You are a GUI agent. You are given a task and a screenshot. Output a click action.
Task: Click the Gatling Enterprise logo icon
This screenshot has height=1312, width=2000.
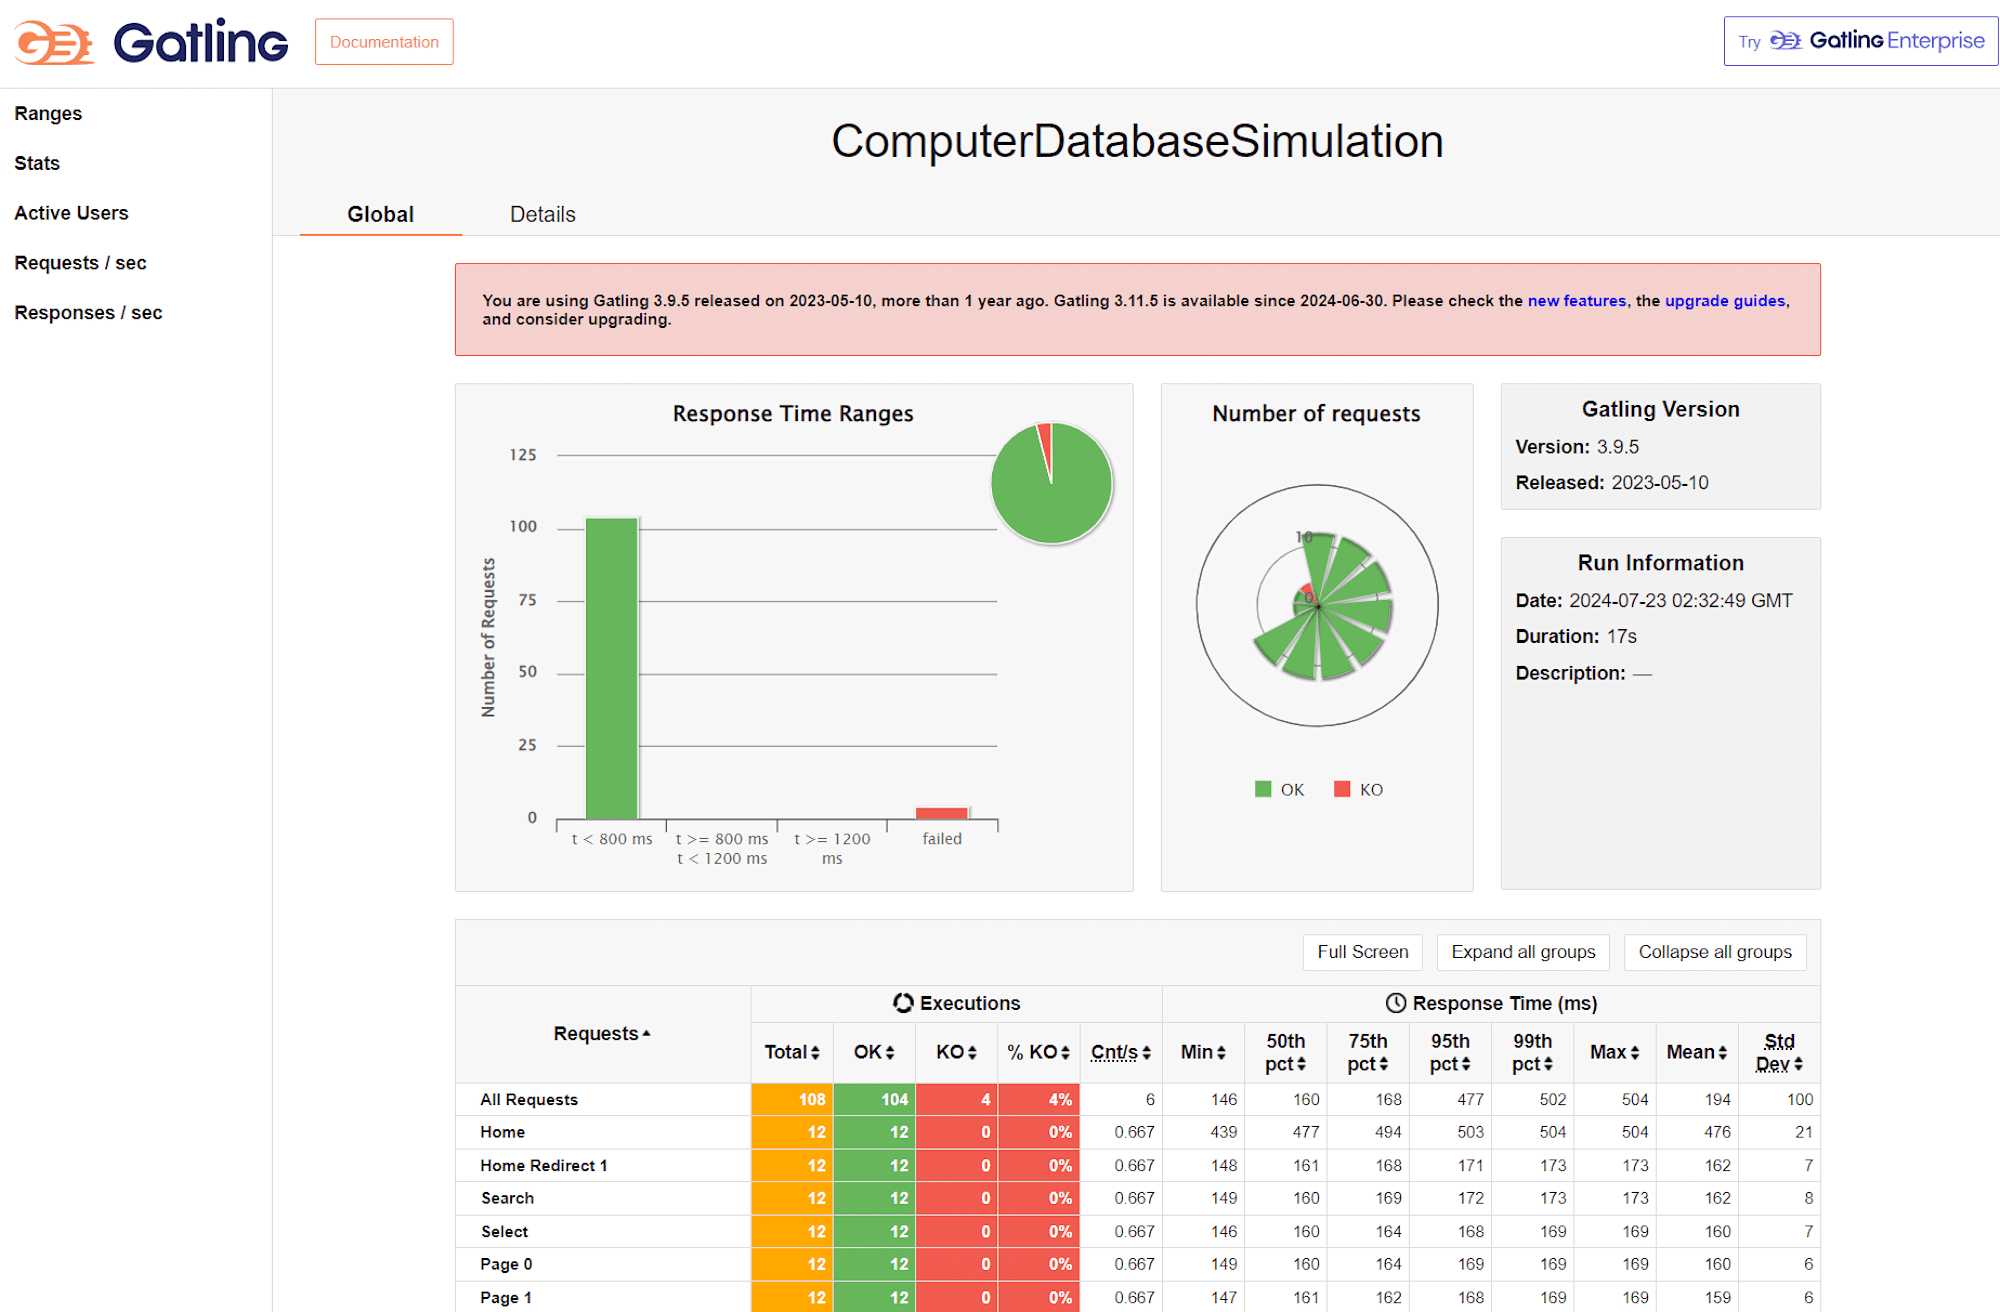1786,41
